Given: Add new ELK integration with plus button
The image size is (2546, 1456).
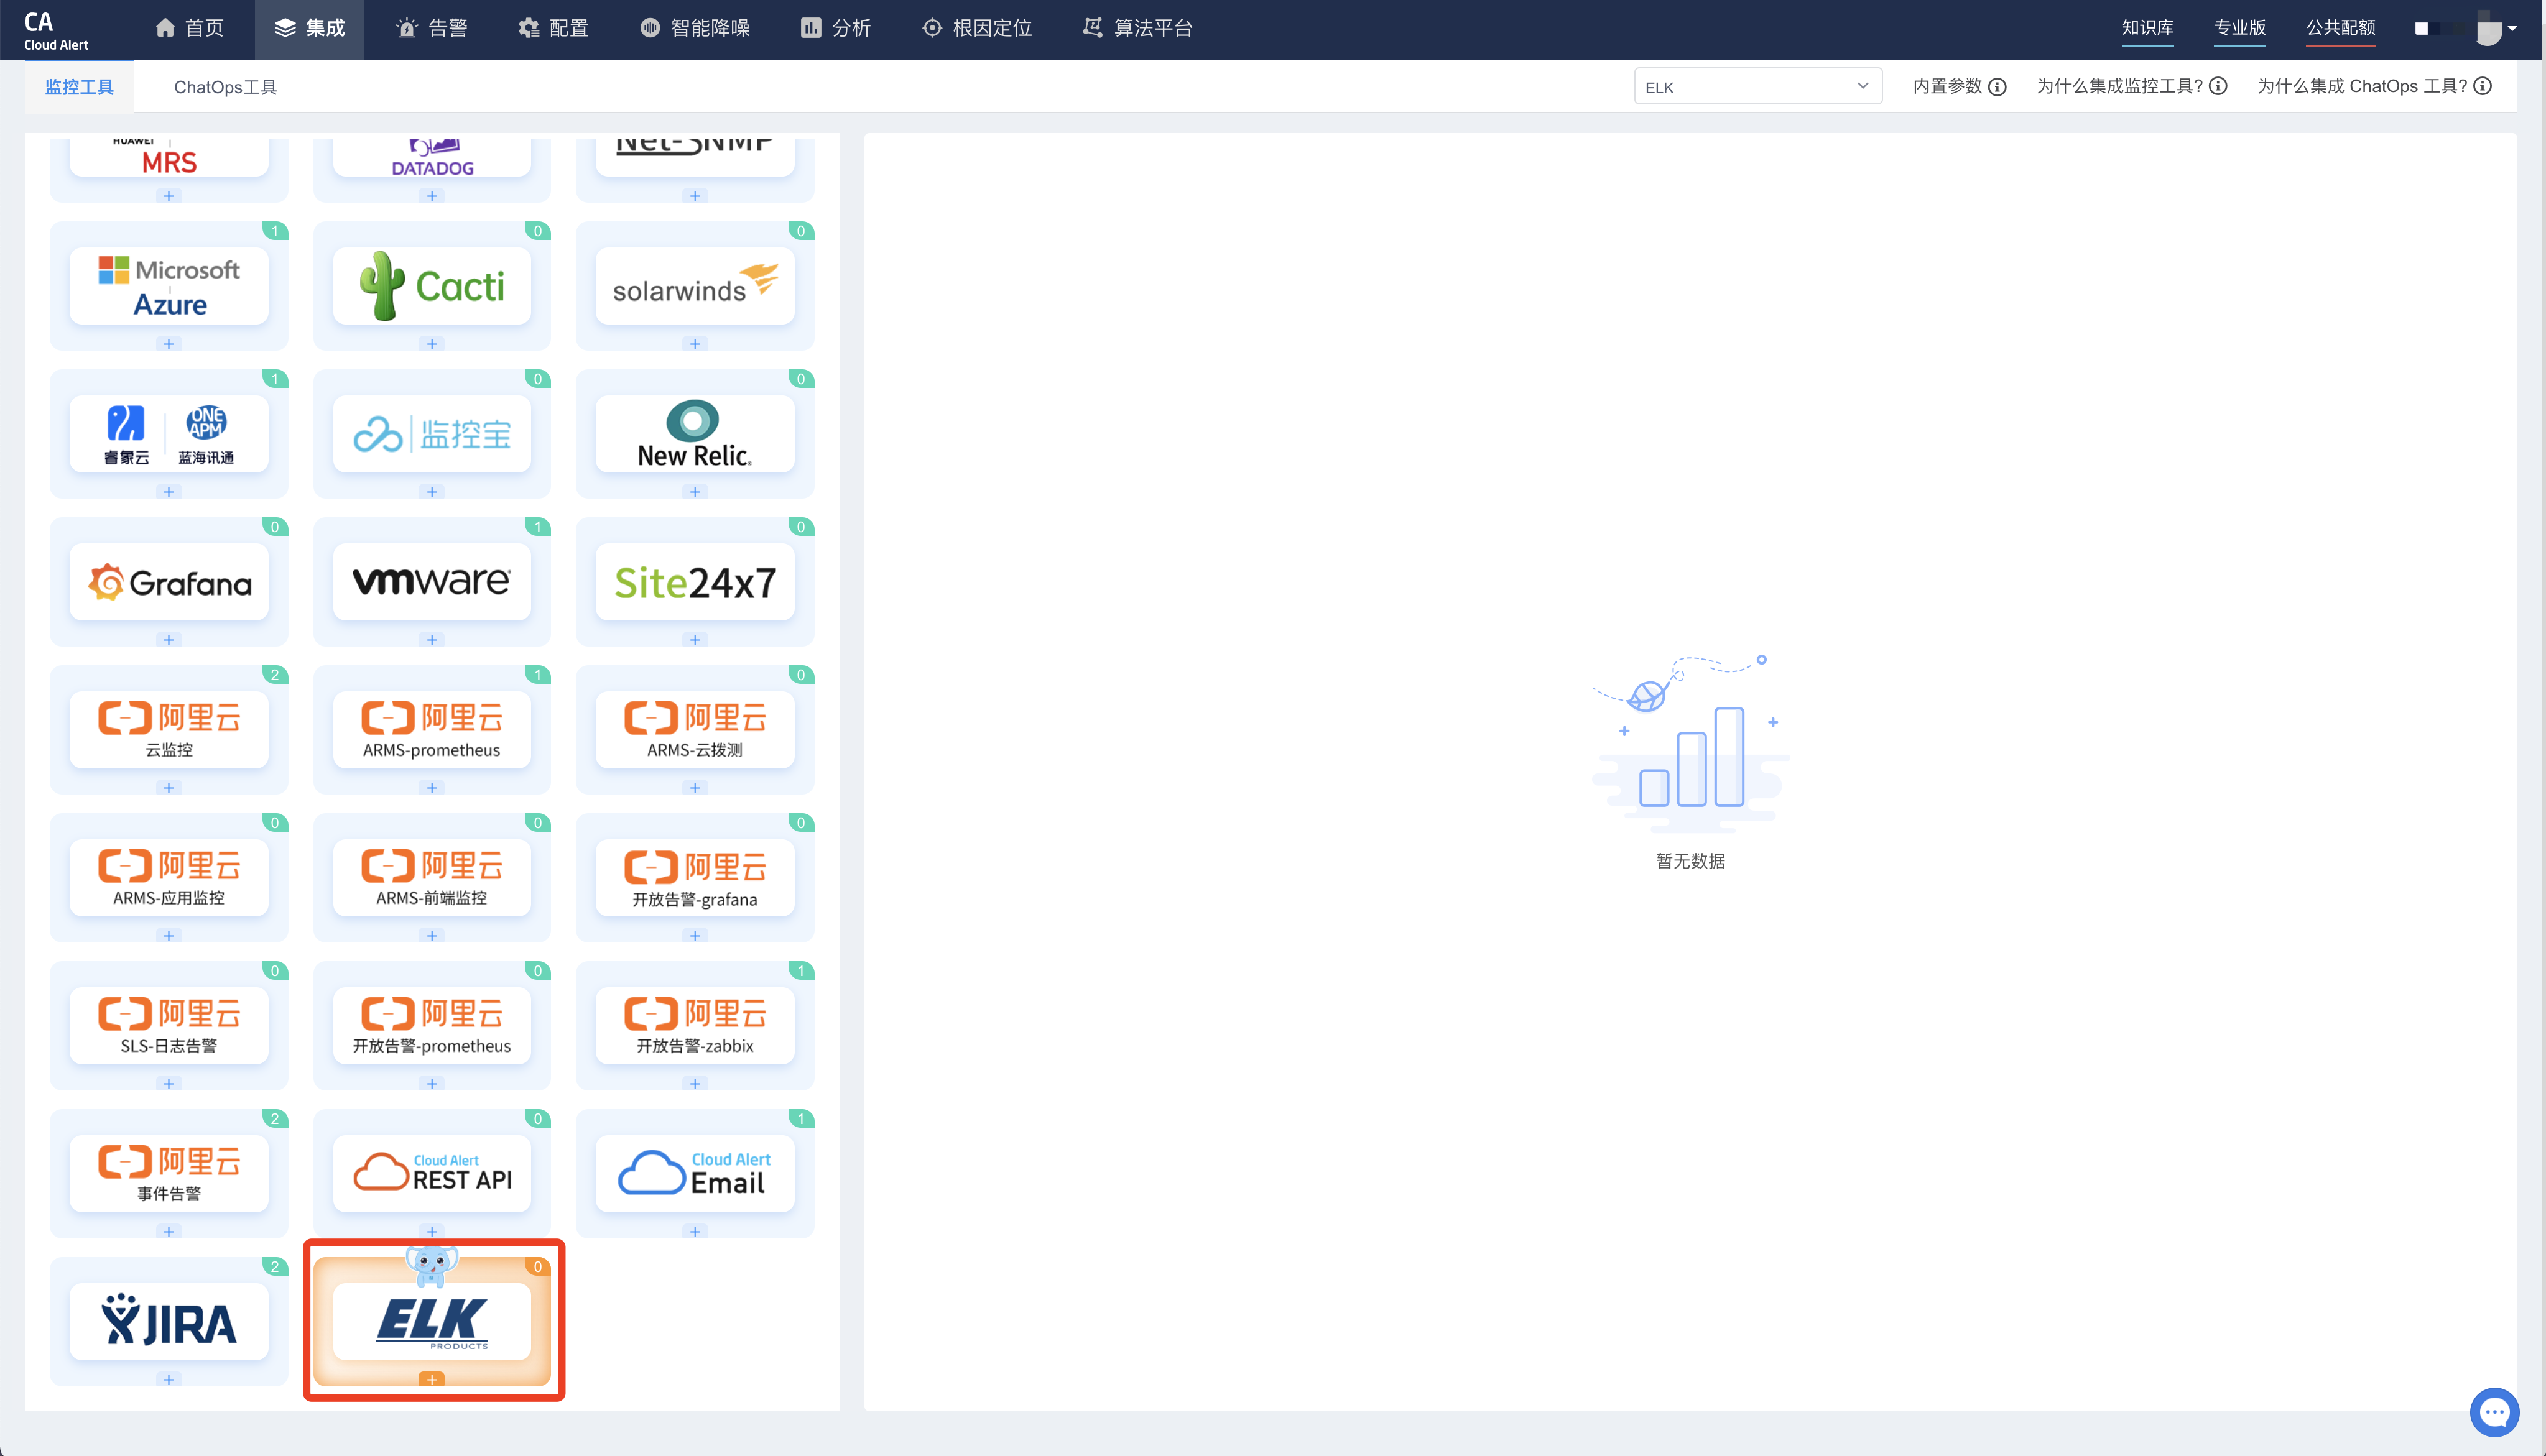Looking at the screenshot, I should [x=431, y=1379].
